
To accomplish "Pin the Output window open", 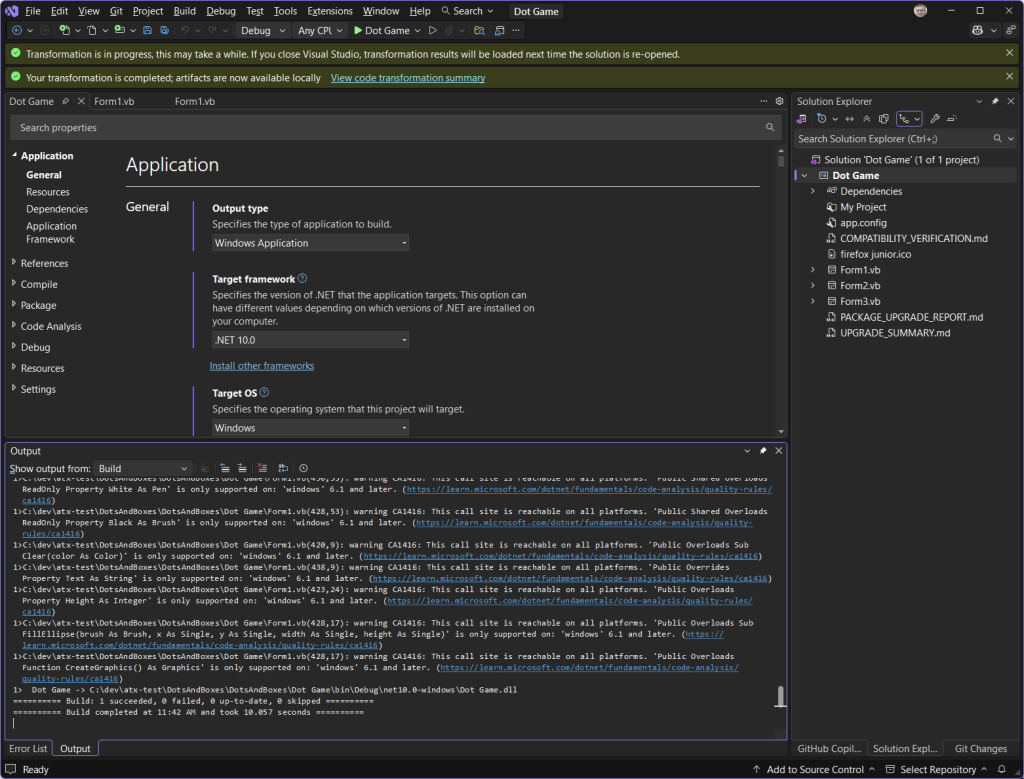I will point(763,450).
